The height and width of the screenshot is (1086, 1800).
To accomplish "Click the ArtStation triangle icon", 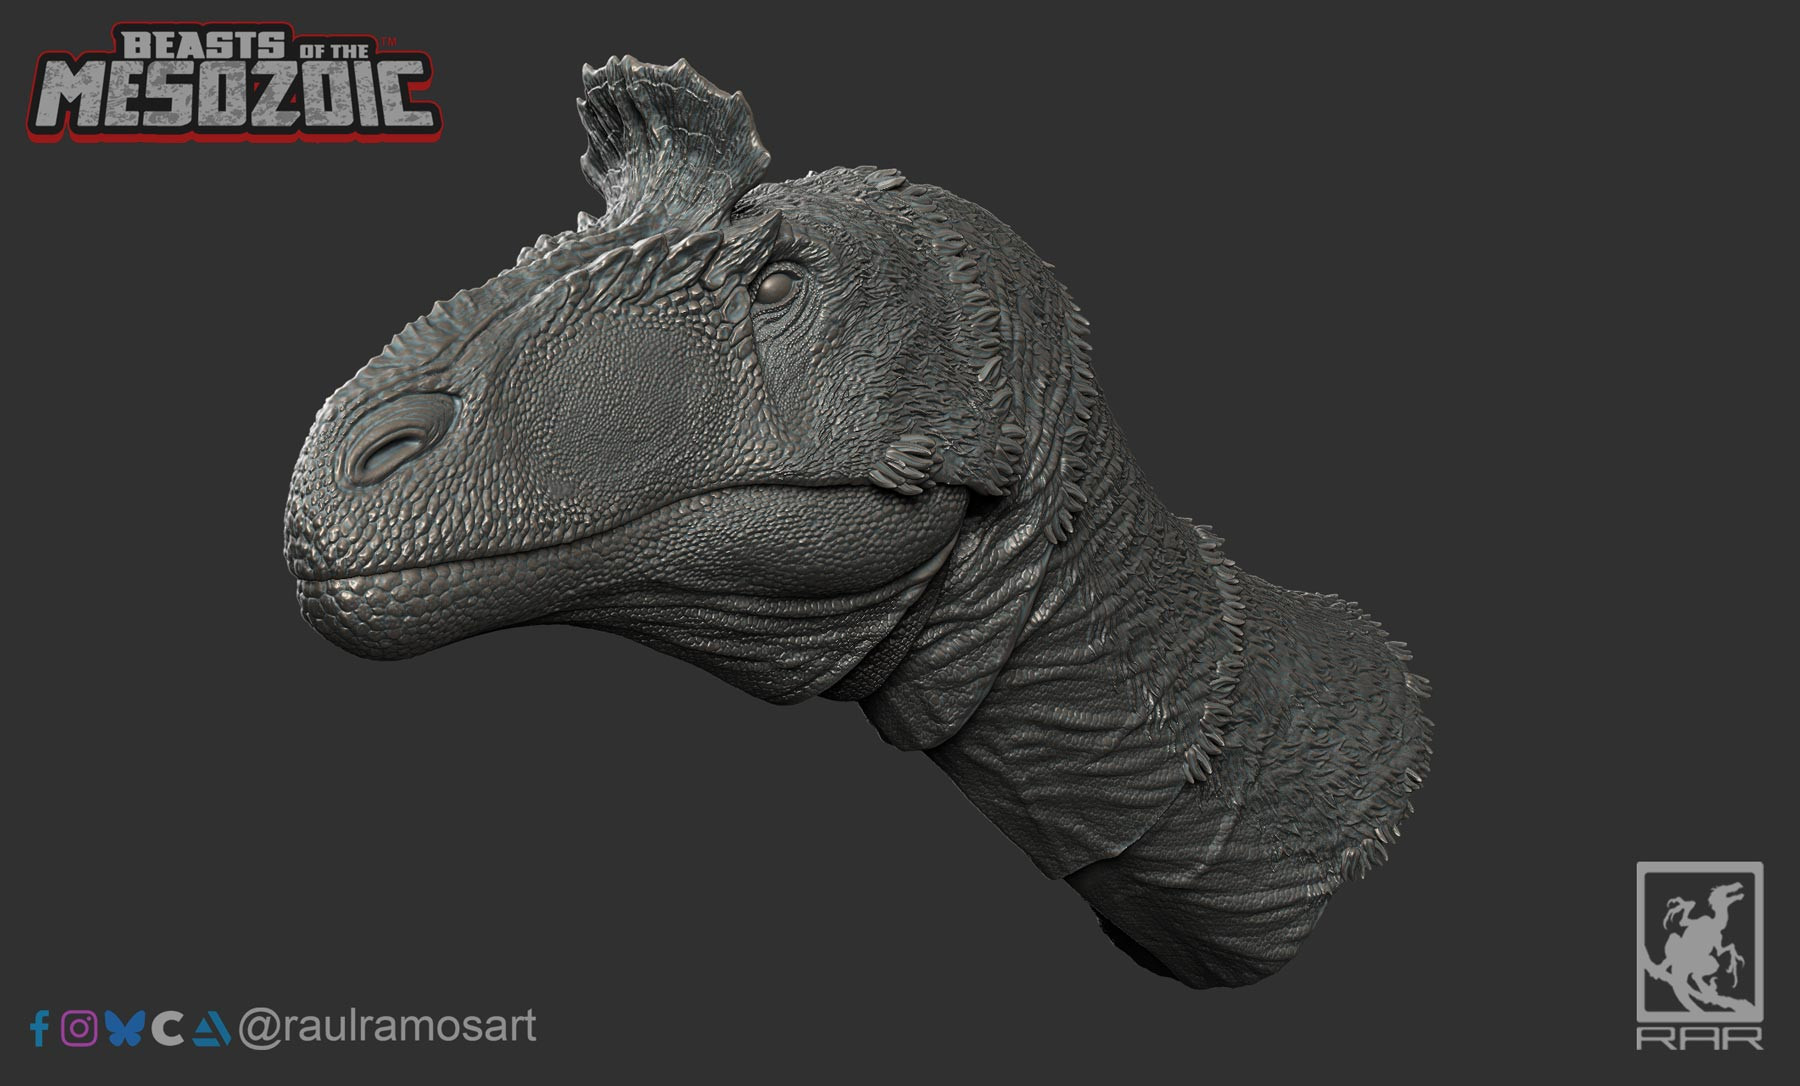I will click(212, 1029).
